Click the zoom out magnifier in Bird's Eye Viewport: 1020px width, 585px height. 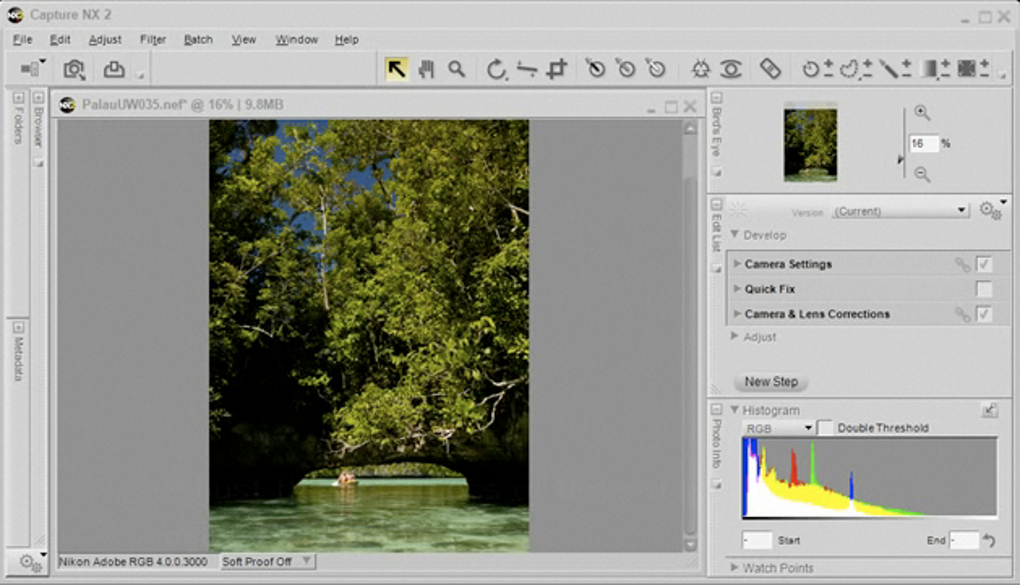pyautogui.click(x=922, y=174)
